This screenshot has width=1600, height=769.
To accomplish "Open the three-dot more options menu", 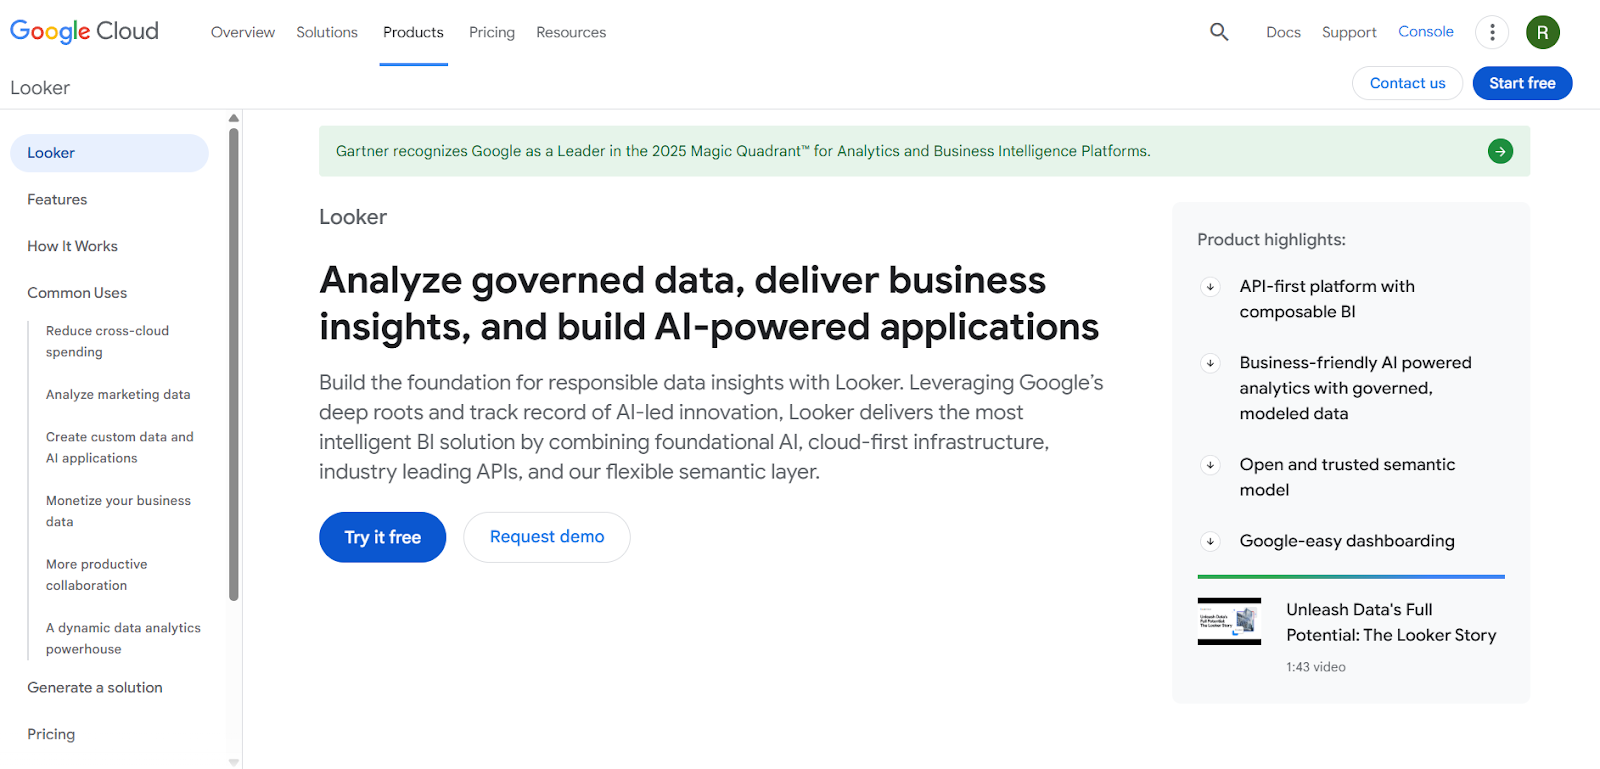I will coord(1491,32).
